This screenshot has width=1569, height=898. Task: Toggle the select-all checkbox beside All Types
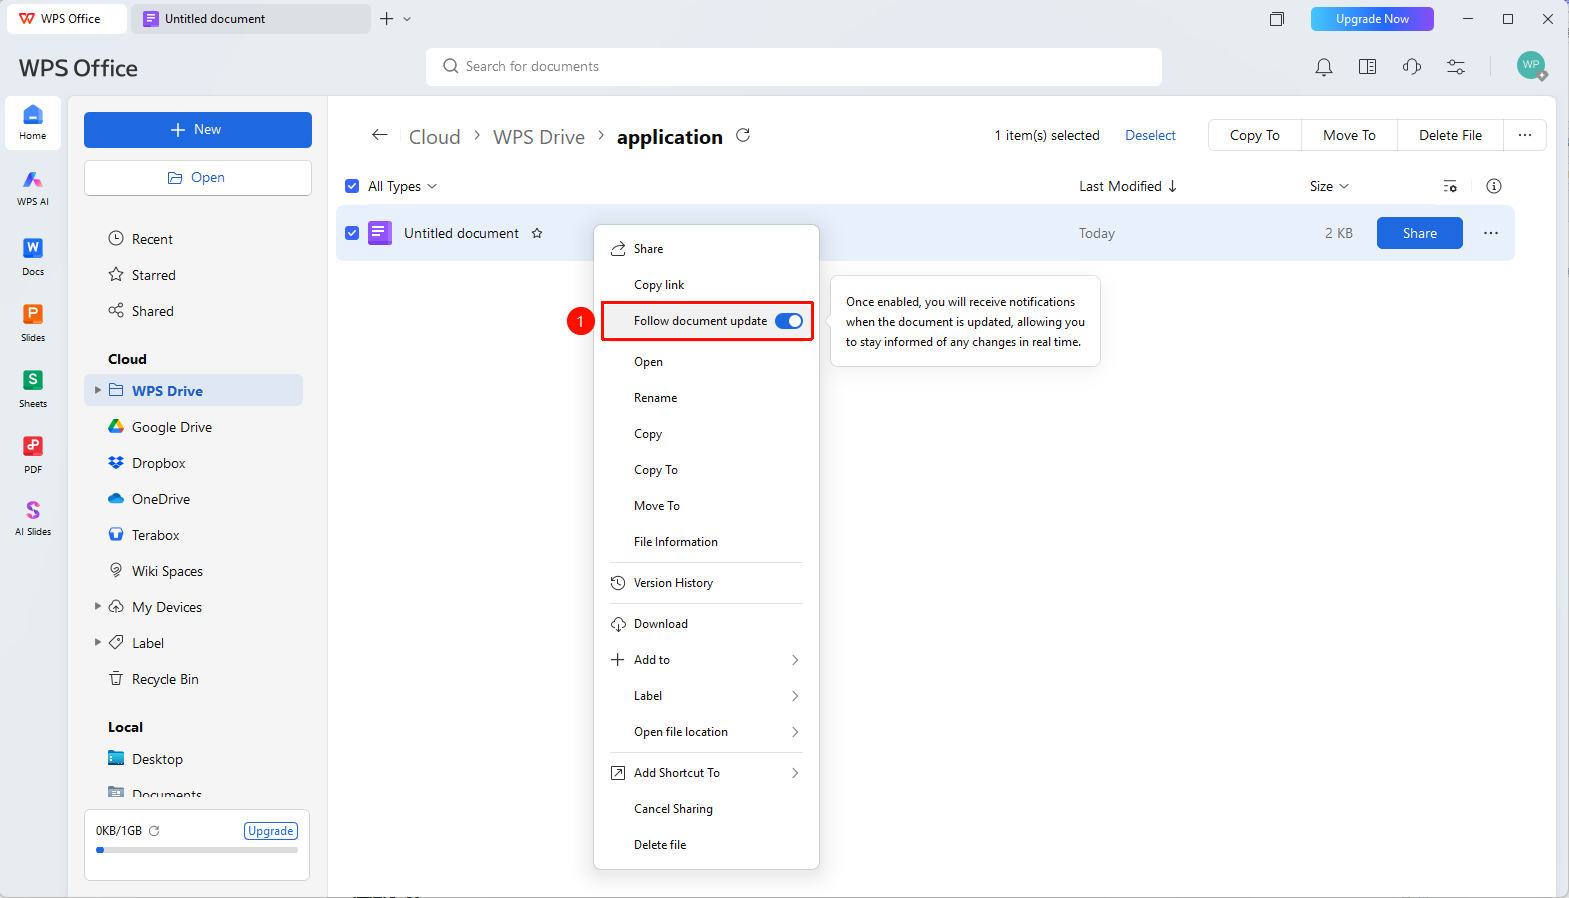pos(352,186)
